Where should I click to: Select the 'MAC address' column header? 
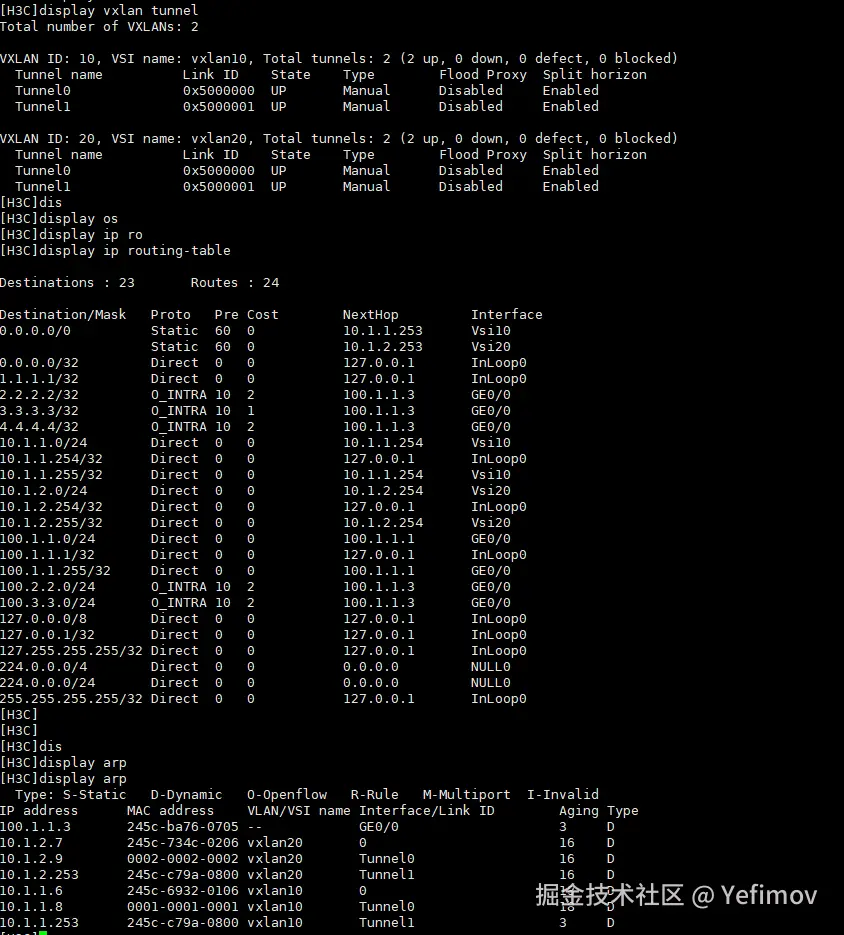point(170,811)
